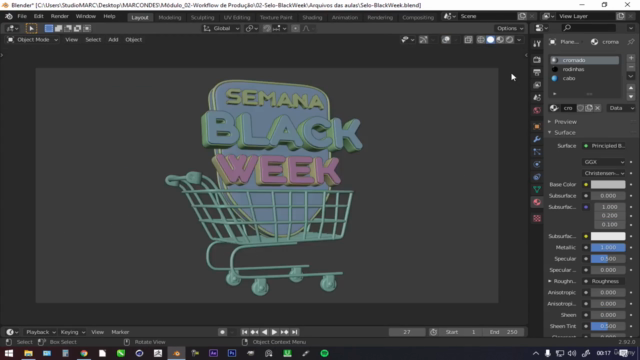This screenshot has height=360, width=640.
Task: Switch to solid viewport shading
Action: [491, 40]
